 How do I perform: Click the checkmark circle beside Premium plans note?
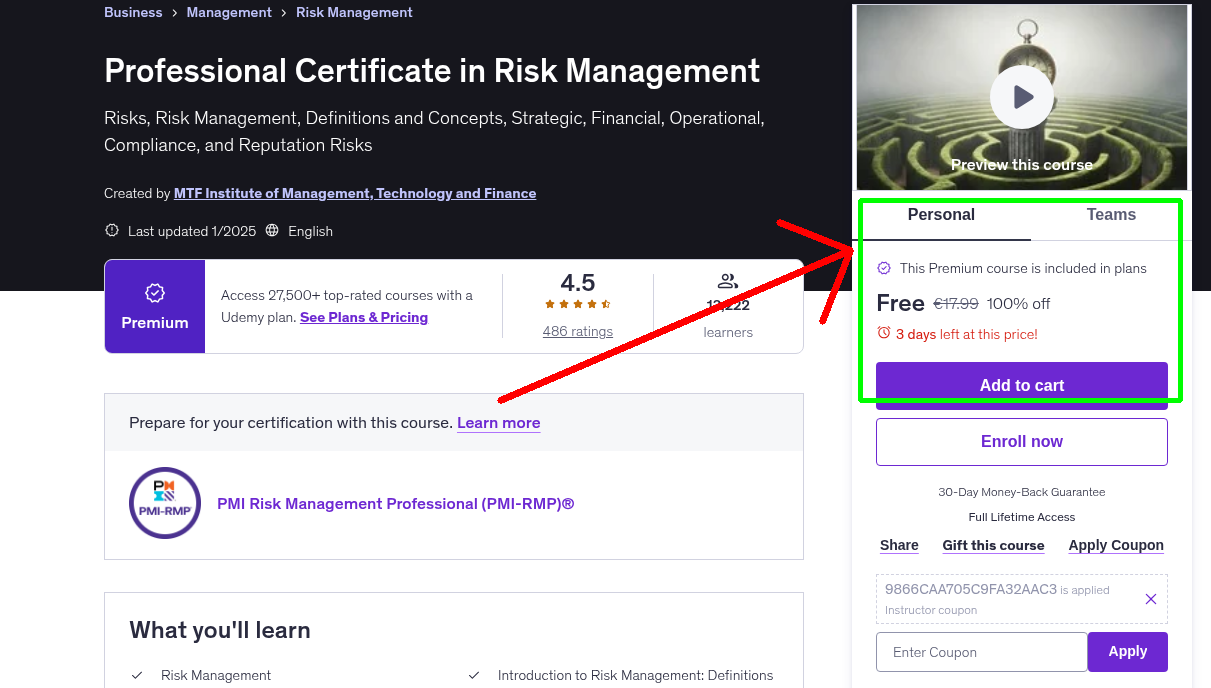pos(884,268)
